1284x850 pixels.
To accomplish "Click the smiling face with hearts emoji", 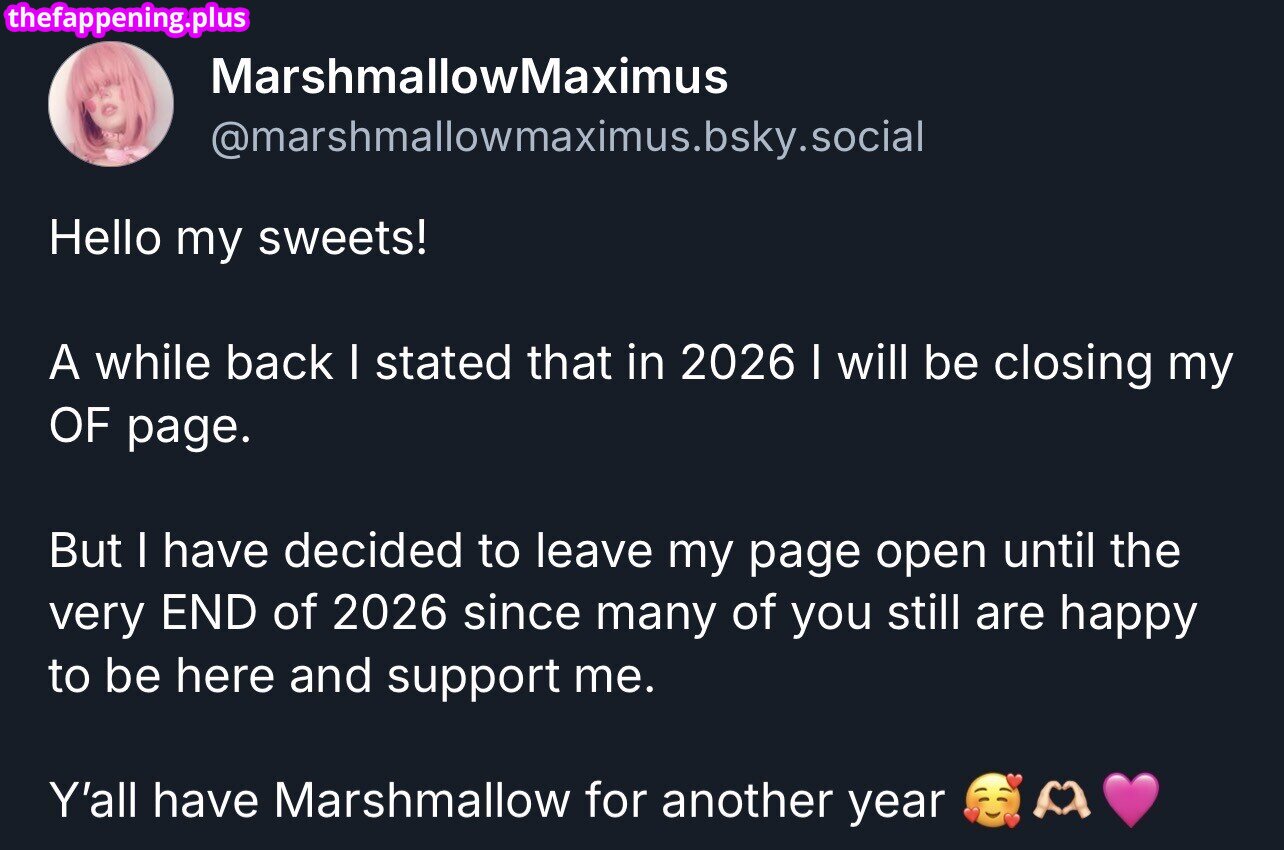I will 992,800.
